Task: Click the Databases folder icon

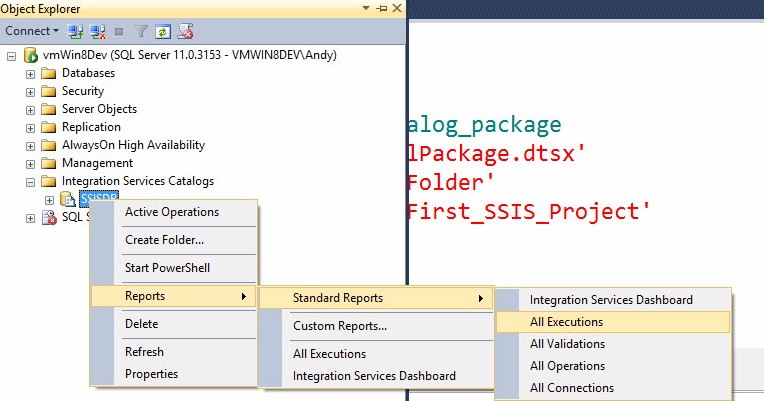Action: (48, 74)
